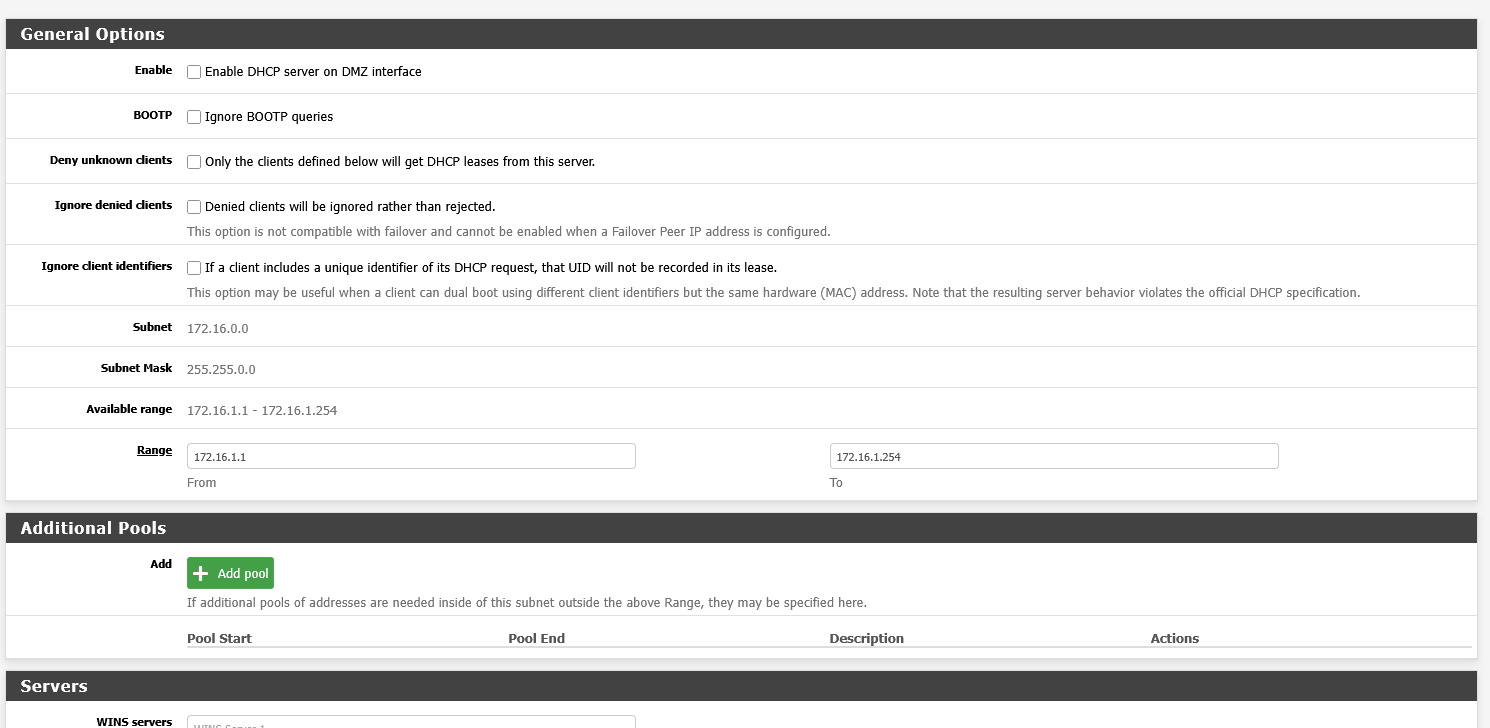Open the Range help link
This screenshot has height=728, width=1490.
154,450
